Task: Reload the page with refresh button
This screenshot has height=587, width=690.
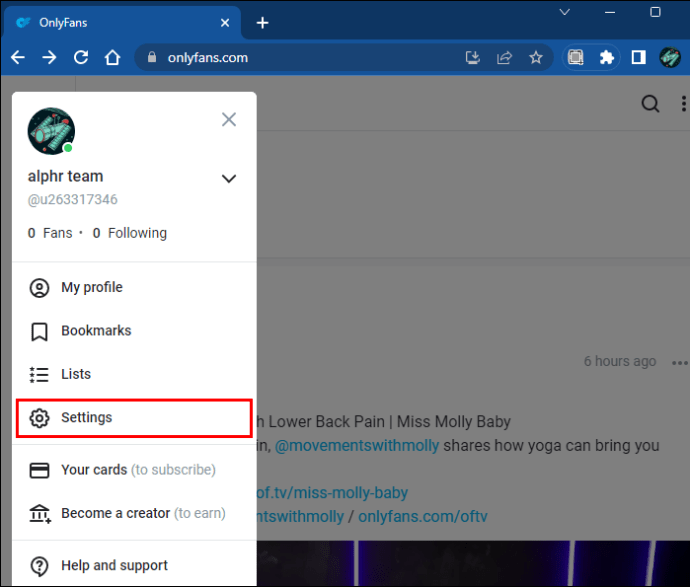Action: [81, 58]
